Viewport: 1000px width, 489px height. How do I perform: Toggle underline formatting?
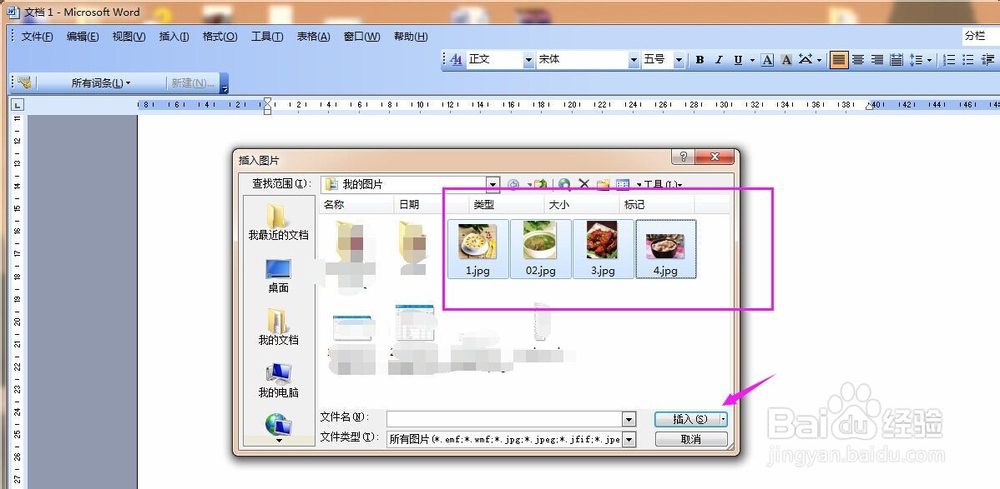click(738, 60)
